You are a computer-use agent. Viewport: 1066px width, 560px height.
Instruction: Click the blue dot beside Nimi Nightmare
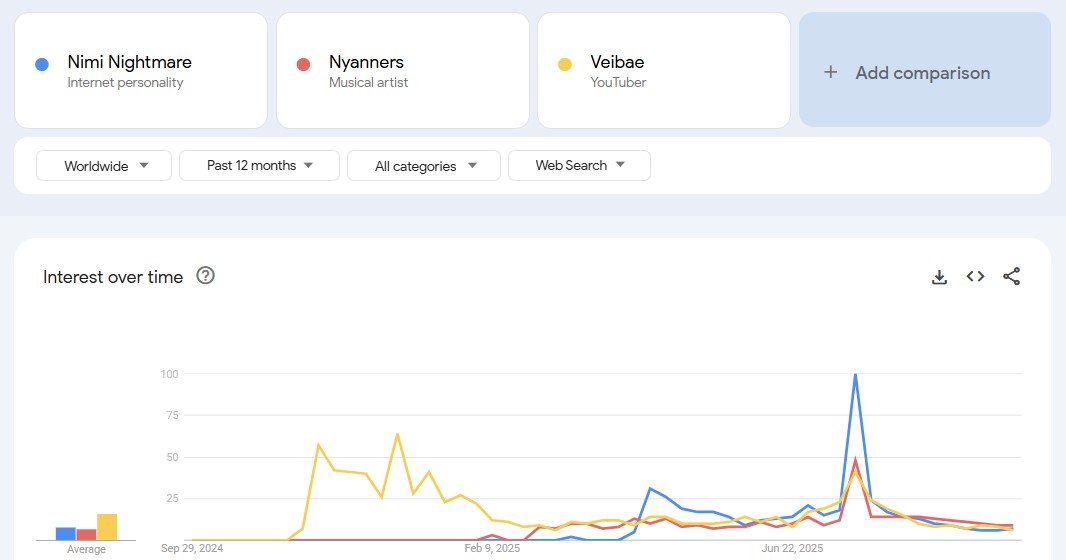click(x=42, y=65)
